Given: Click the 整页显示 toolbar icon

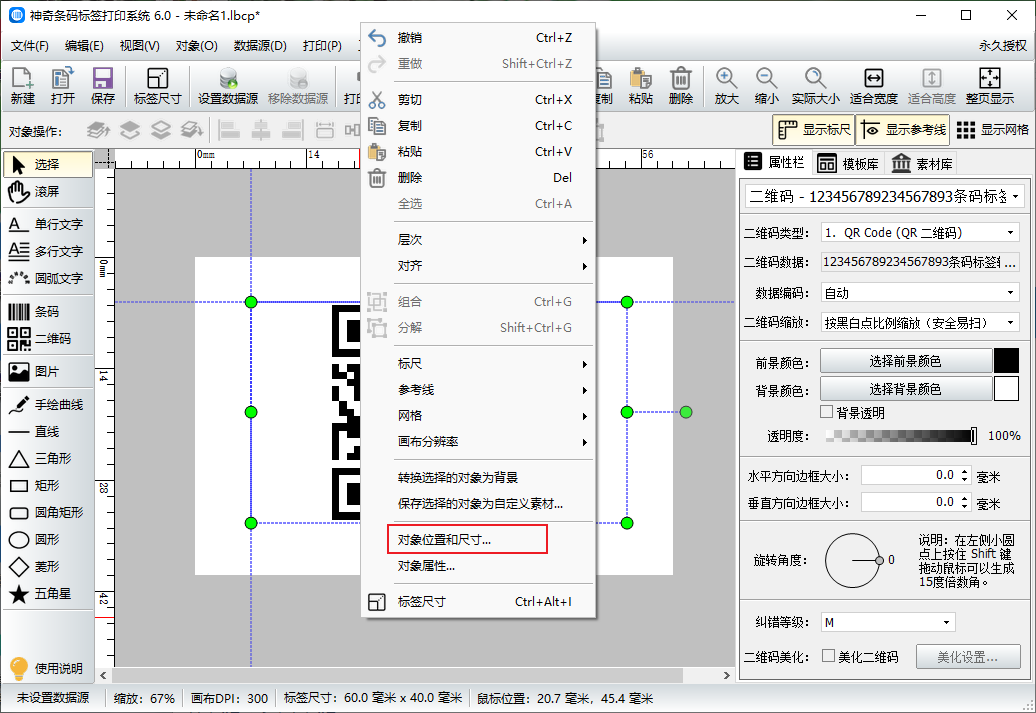Looking at the screenshot, I should click(990, 85).
